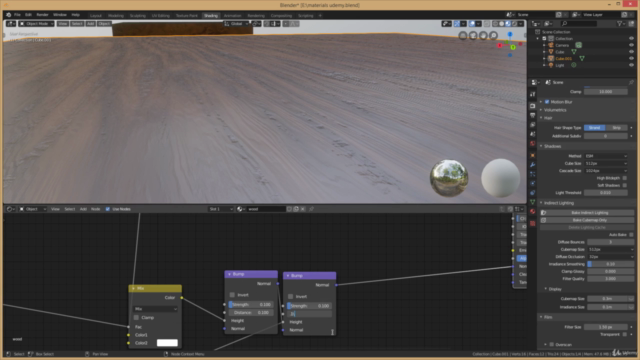Toggle the Motion Blur checkbox

547,102
